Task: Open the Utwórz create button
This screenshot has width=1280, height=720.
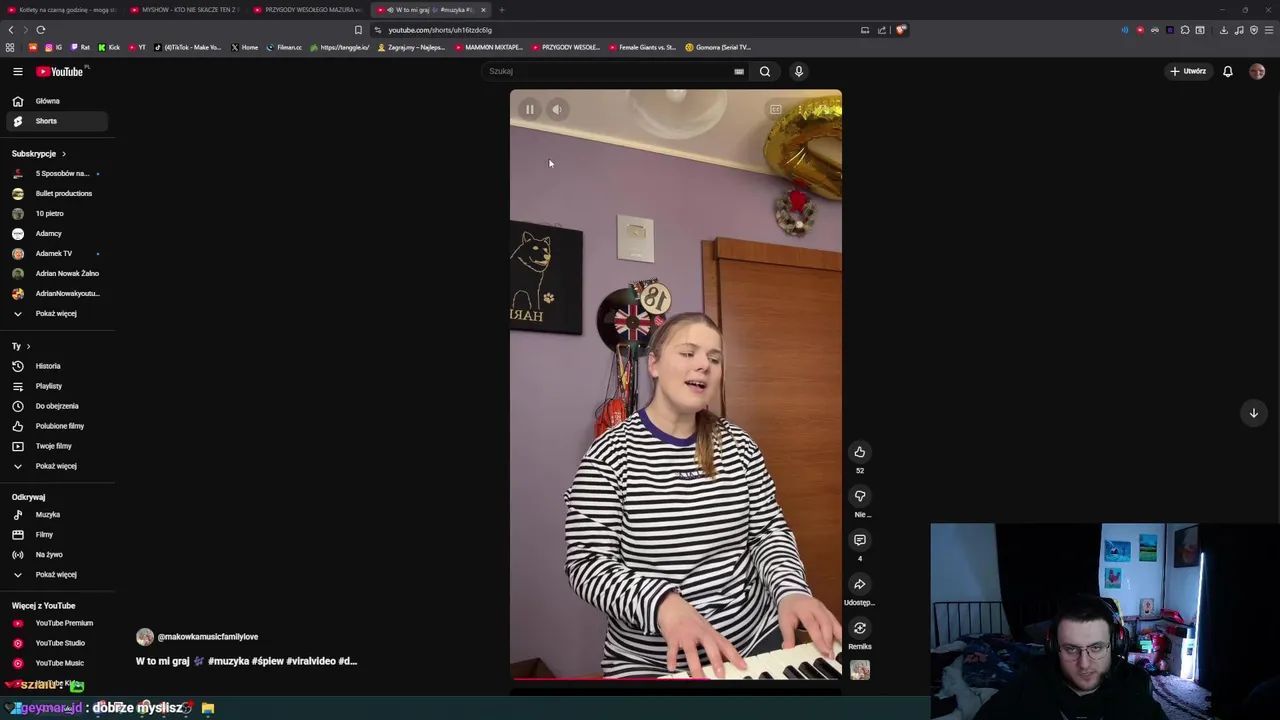Action: tap(1188, 71)
